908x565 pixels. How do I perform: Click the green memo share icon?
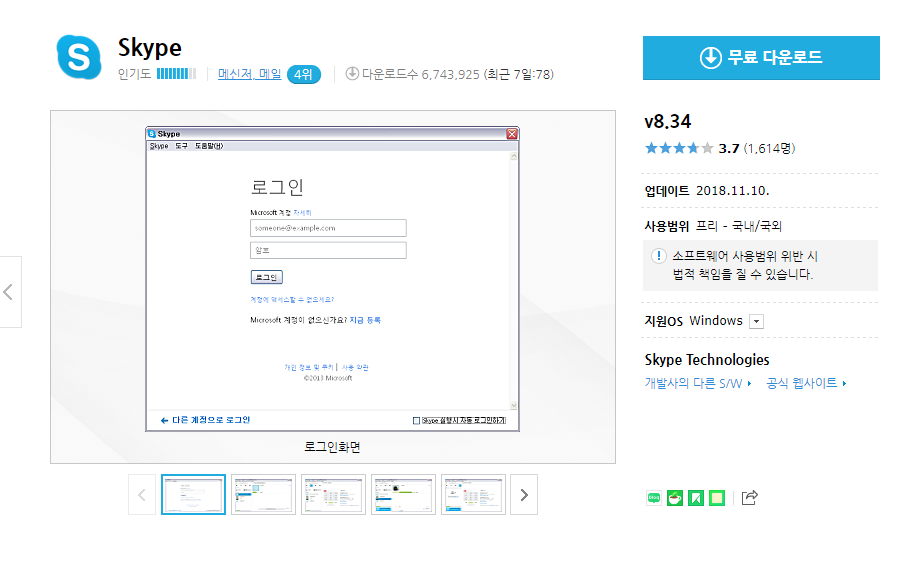click(717, 498)
